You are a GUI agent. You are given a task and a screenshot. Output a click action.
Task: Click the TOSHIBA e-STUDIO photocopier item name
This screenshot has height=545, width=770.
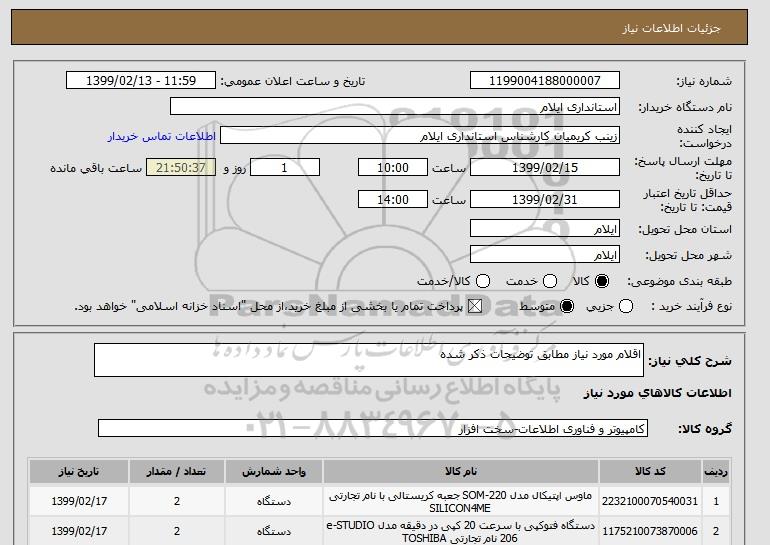(461, 531)
